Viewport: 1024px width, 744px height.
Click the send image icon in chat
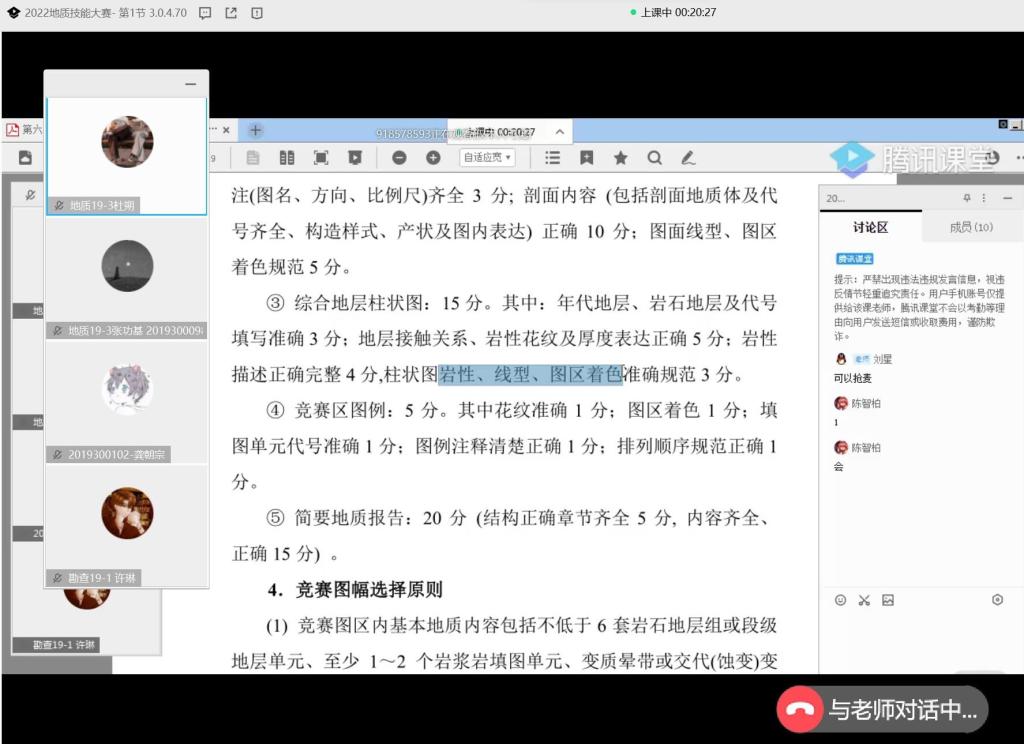click(x=888, y=600)
